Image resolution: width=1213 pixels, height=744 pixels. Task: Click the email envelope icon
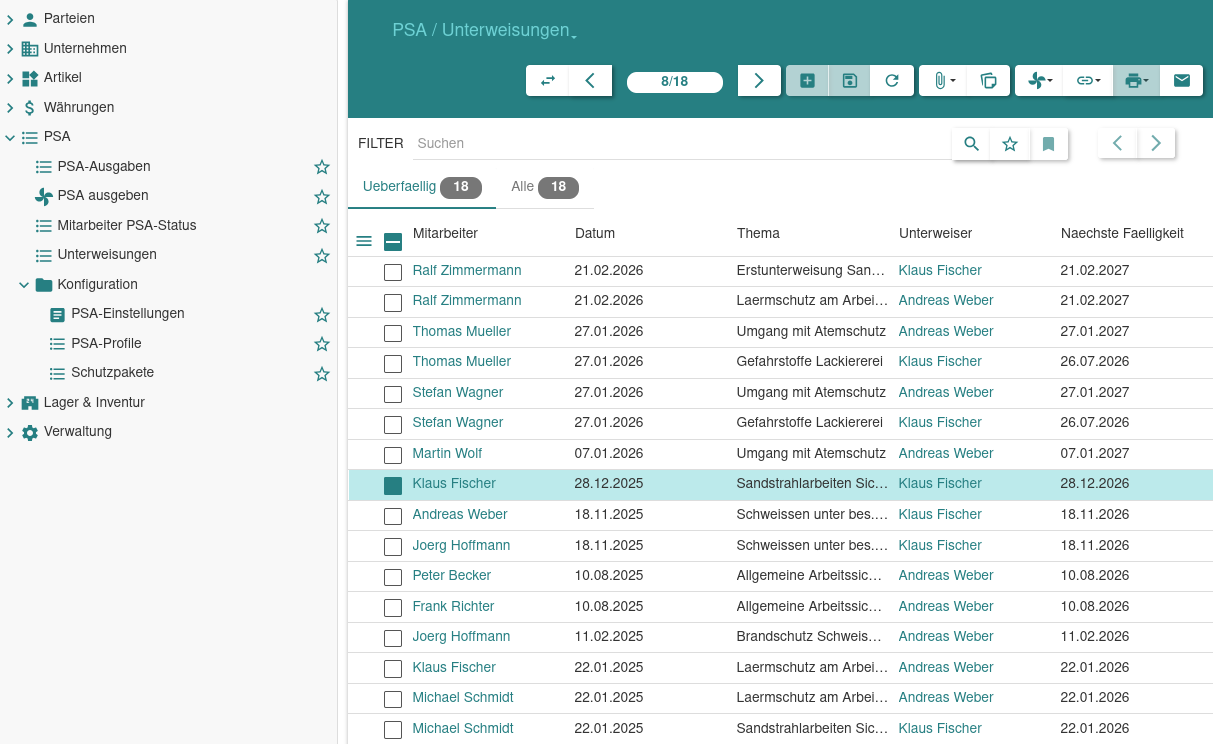pyautogui.click(x=1181, y=81)
